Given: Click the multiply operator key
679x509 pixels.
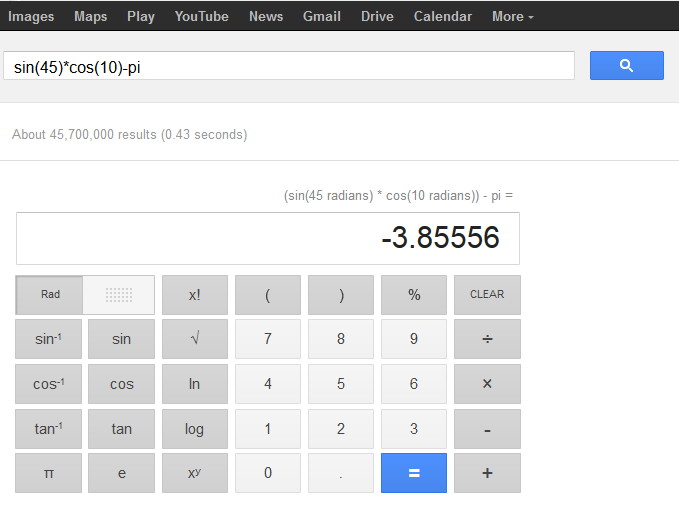Looking at the screenshot, I should click(487, 384).
